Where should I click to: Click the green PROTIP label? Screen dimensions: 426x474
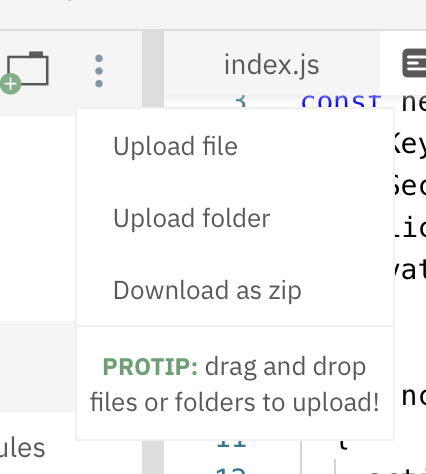coord(150,367)
